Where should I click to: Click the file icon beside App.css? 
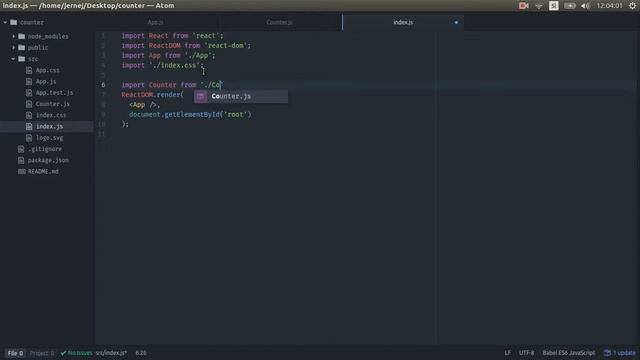coord(29,70)
